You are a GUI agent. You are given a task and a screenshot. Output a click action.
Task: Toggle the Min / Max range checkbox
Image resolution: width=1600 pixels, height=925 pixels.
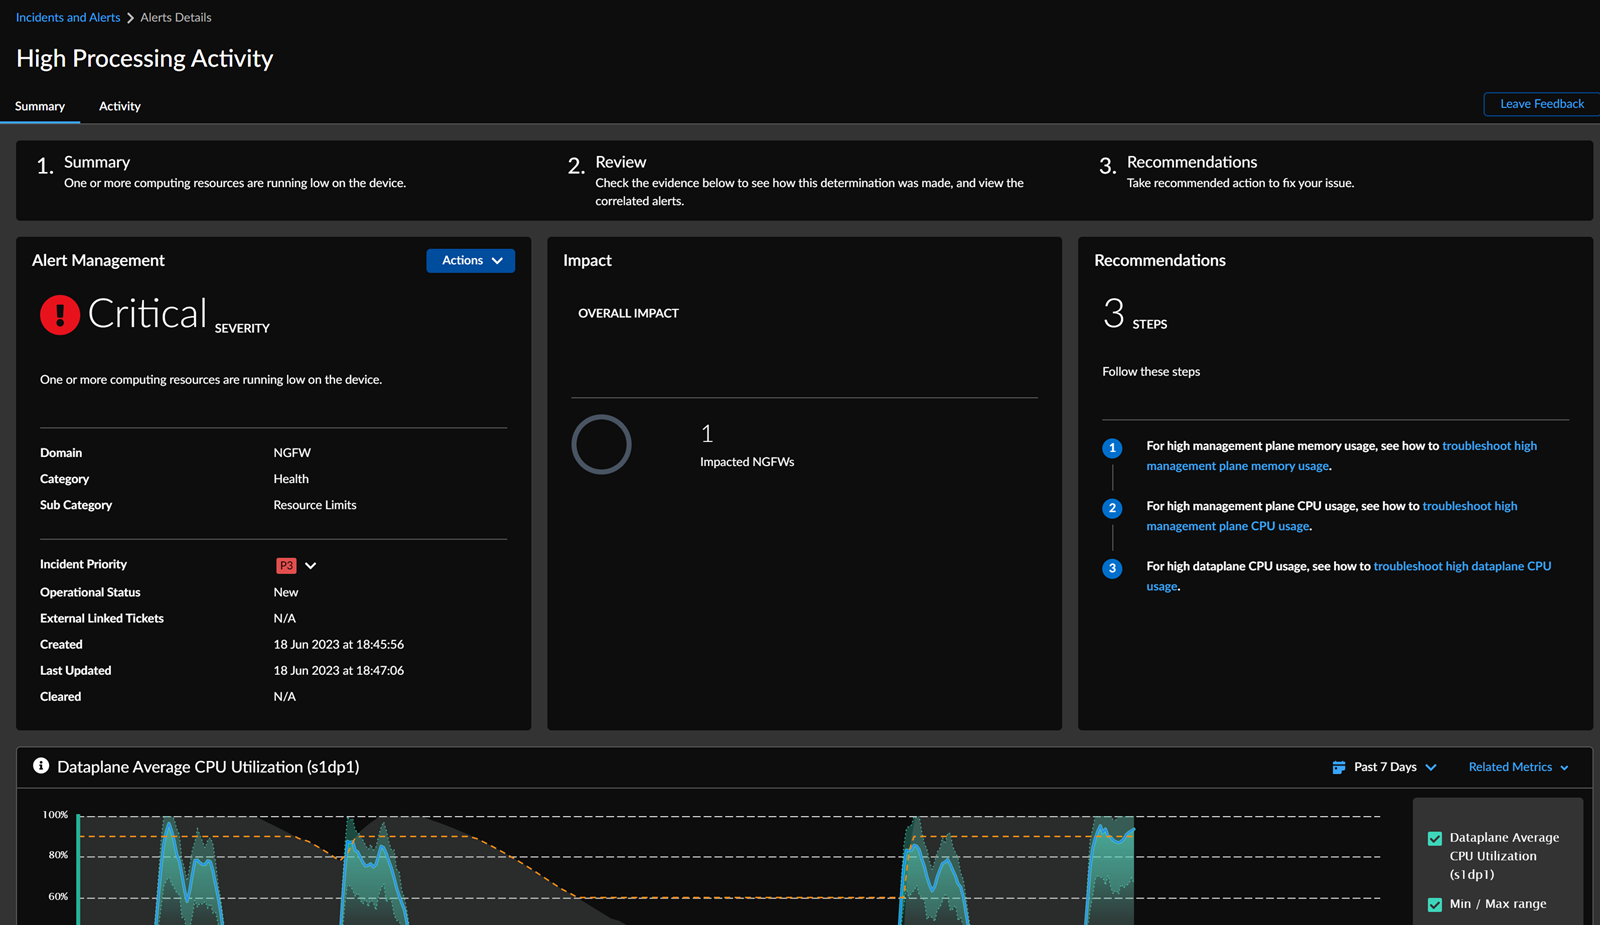(x=1435, y=904)
